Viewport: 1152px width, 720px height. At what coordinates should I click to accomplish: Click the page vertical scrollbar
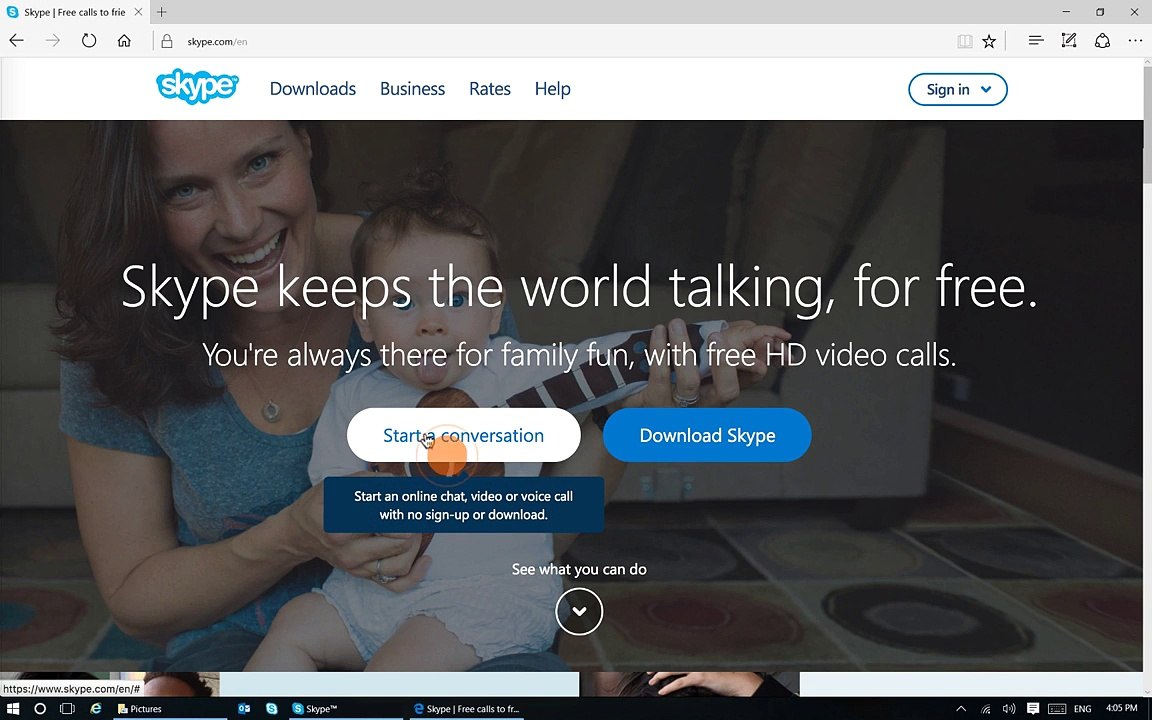click(1147, 127)
